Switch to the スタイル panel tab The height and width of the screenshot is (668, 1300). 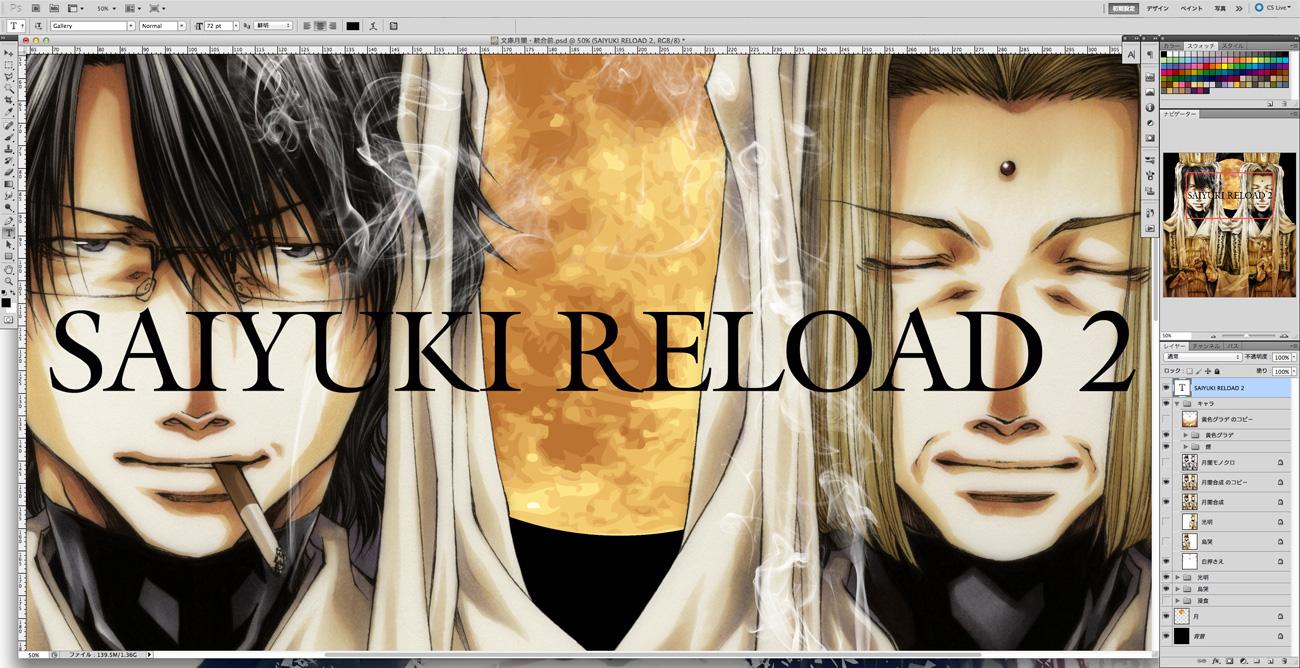coord(1232,46)
